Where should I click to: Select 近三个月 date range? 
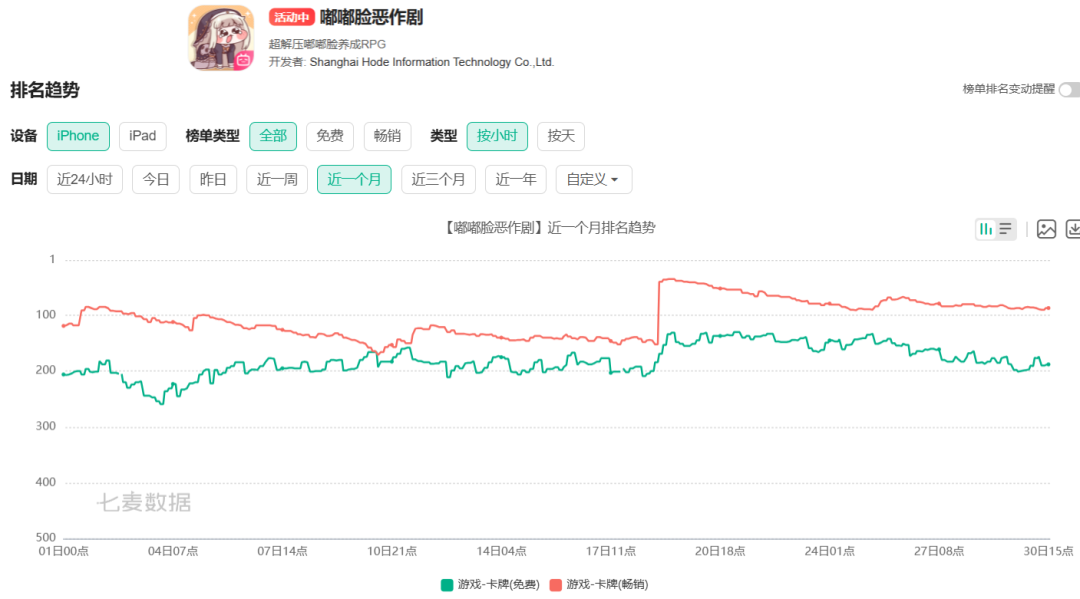(438, 180)
